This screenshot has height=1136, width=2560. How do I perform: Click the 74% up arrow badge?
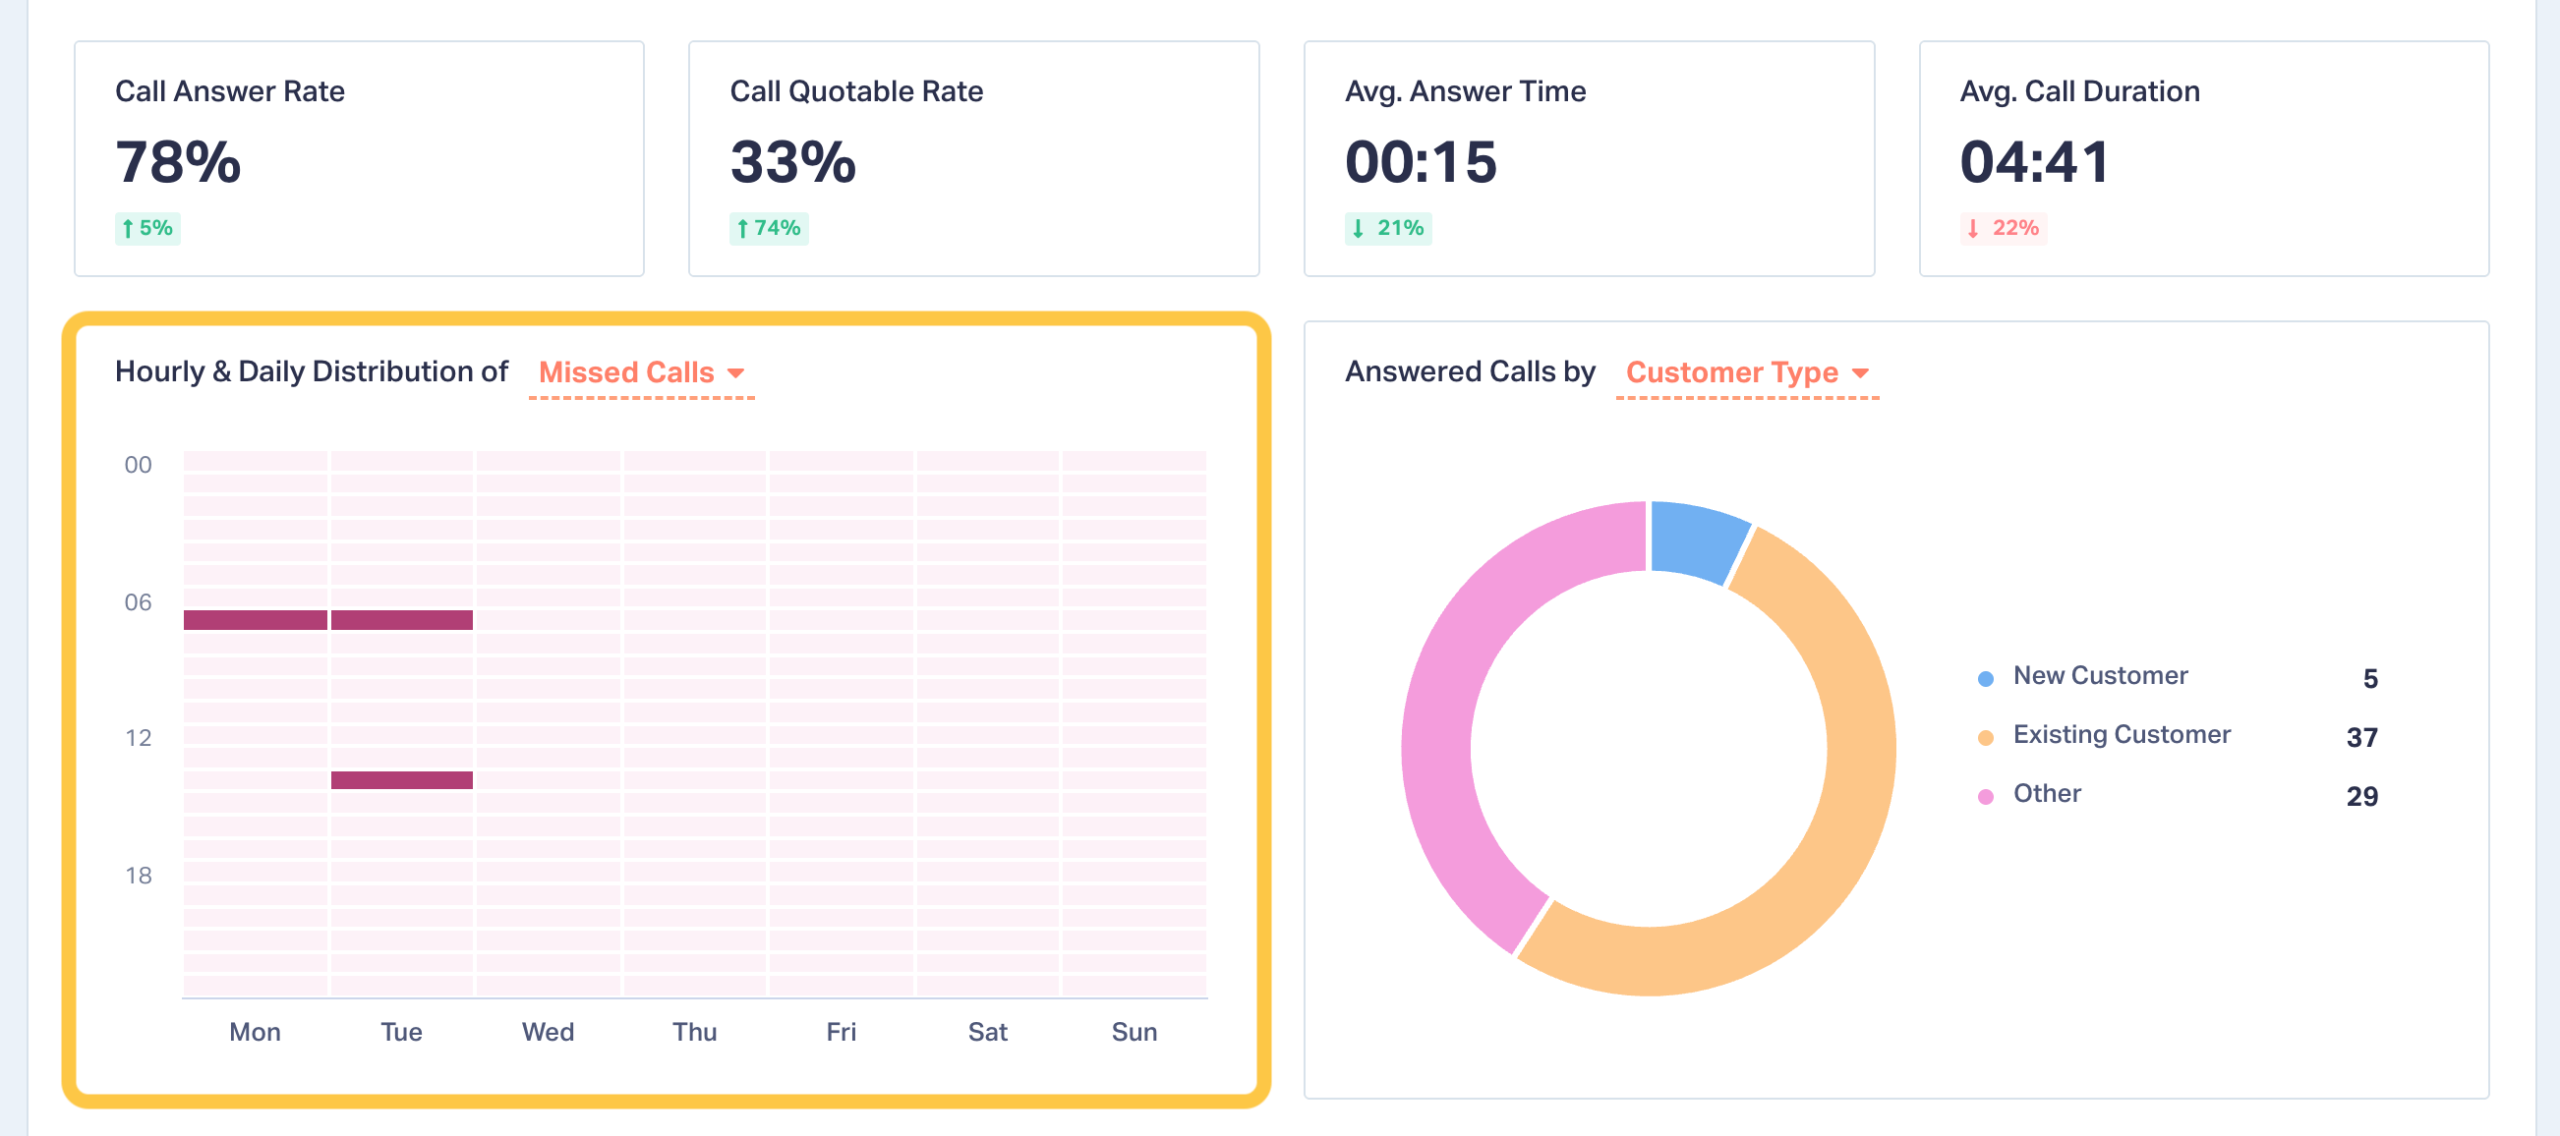[x=768, y=228]
